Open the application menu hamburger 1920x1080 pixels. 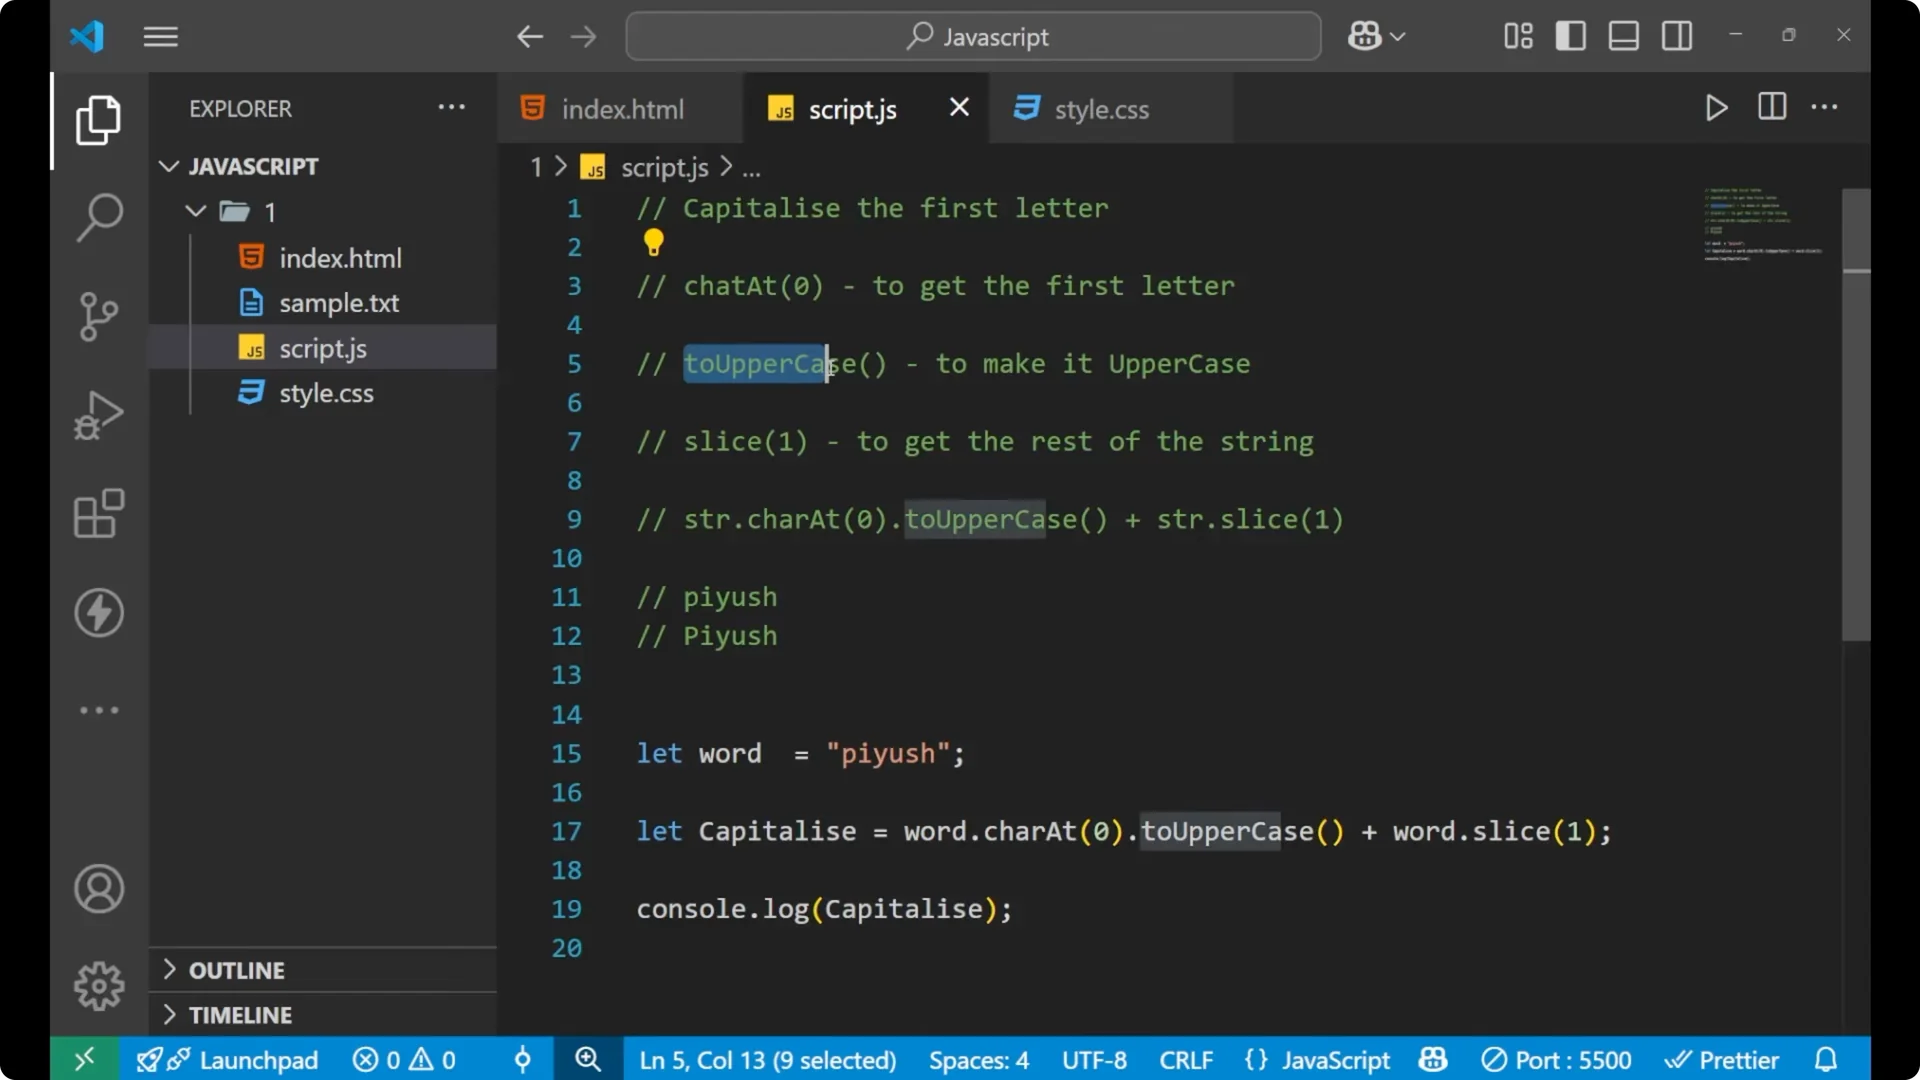(x=160, y=36)
